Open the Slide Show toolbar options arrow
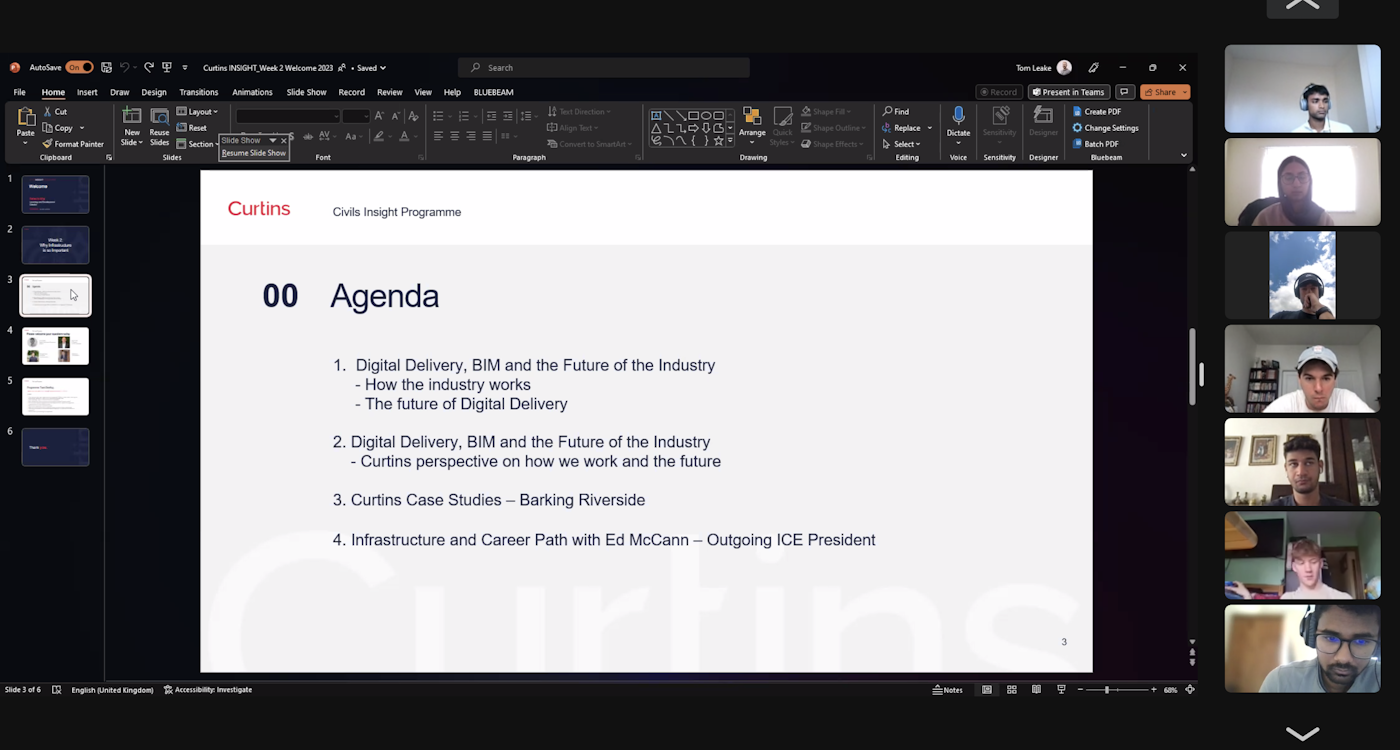This screenshot has width=1400, height=750. pos(273,141)
